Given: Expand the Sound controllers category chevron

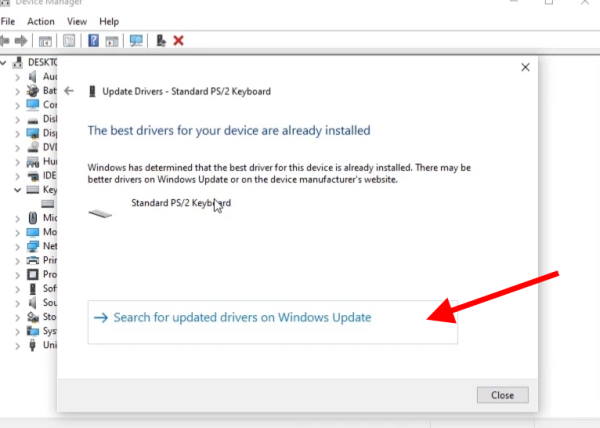Looking at the screenshot, I should (18, 303).
